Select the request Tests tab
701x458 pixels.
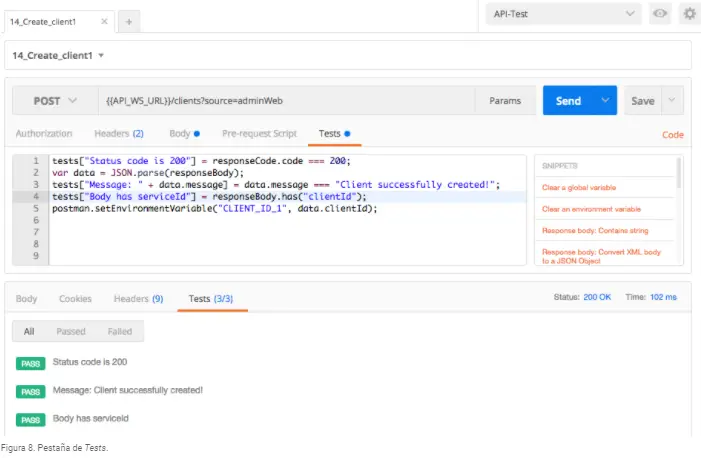pyautogui.click(x=334, y=133)
